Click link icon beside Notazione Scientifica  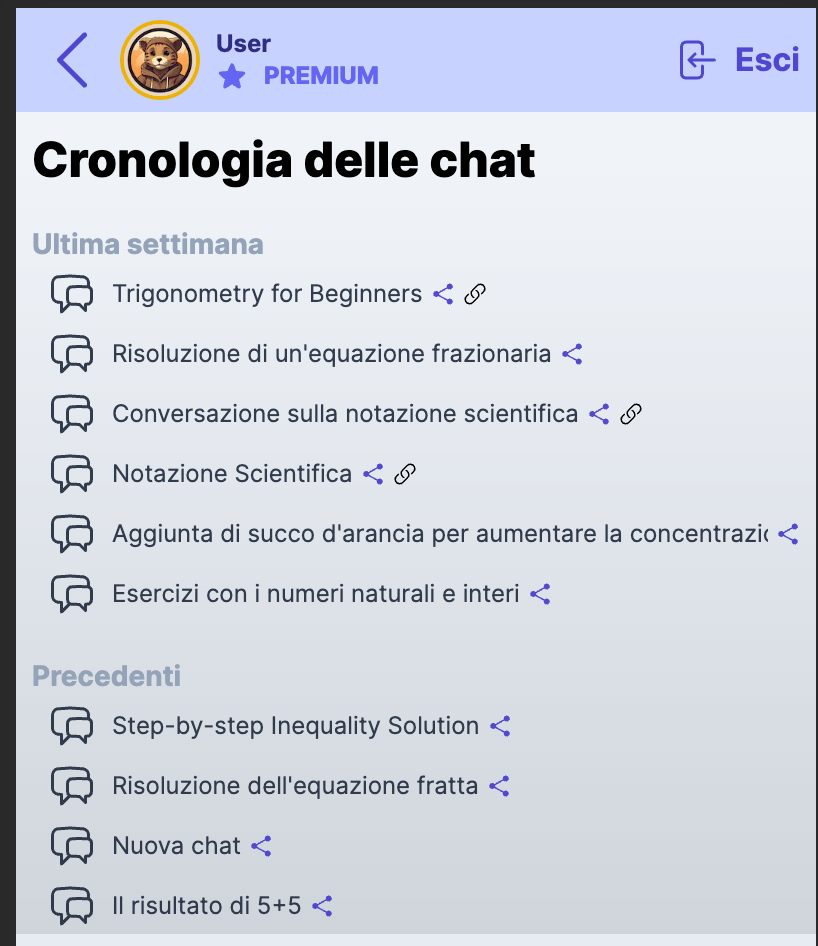[405, 474]
